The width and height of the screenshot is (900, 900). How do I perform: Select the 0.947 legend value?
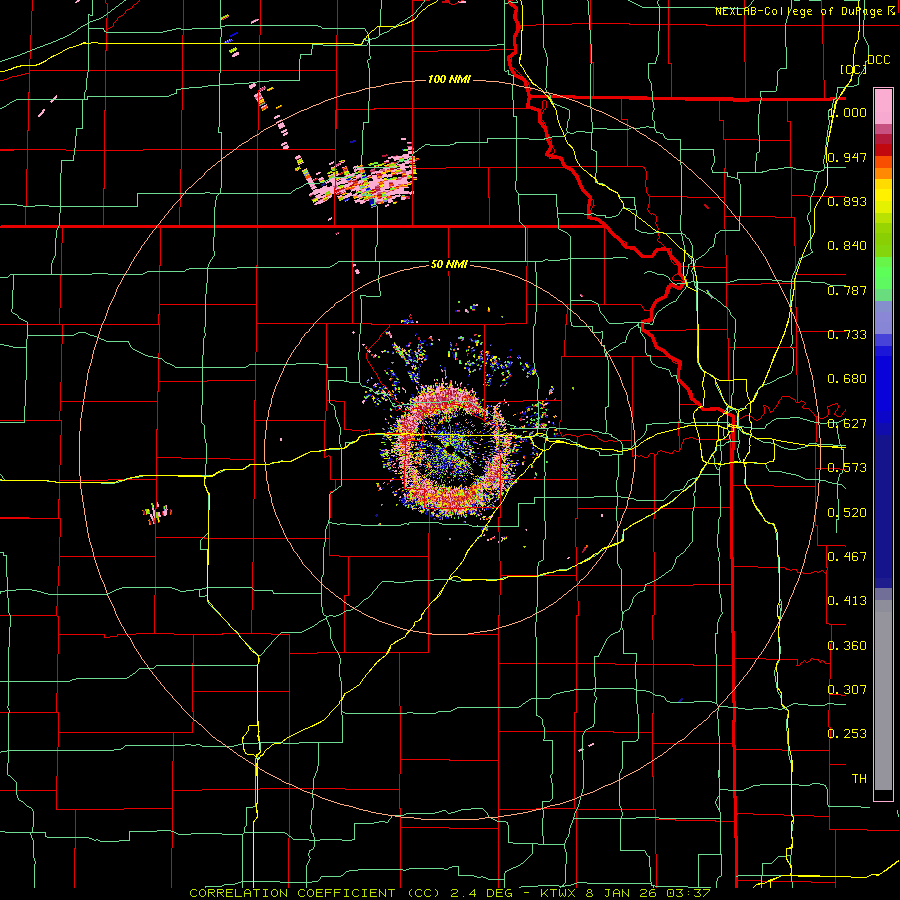coord(847,157)
